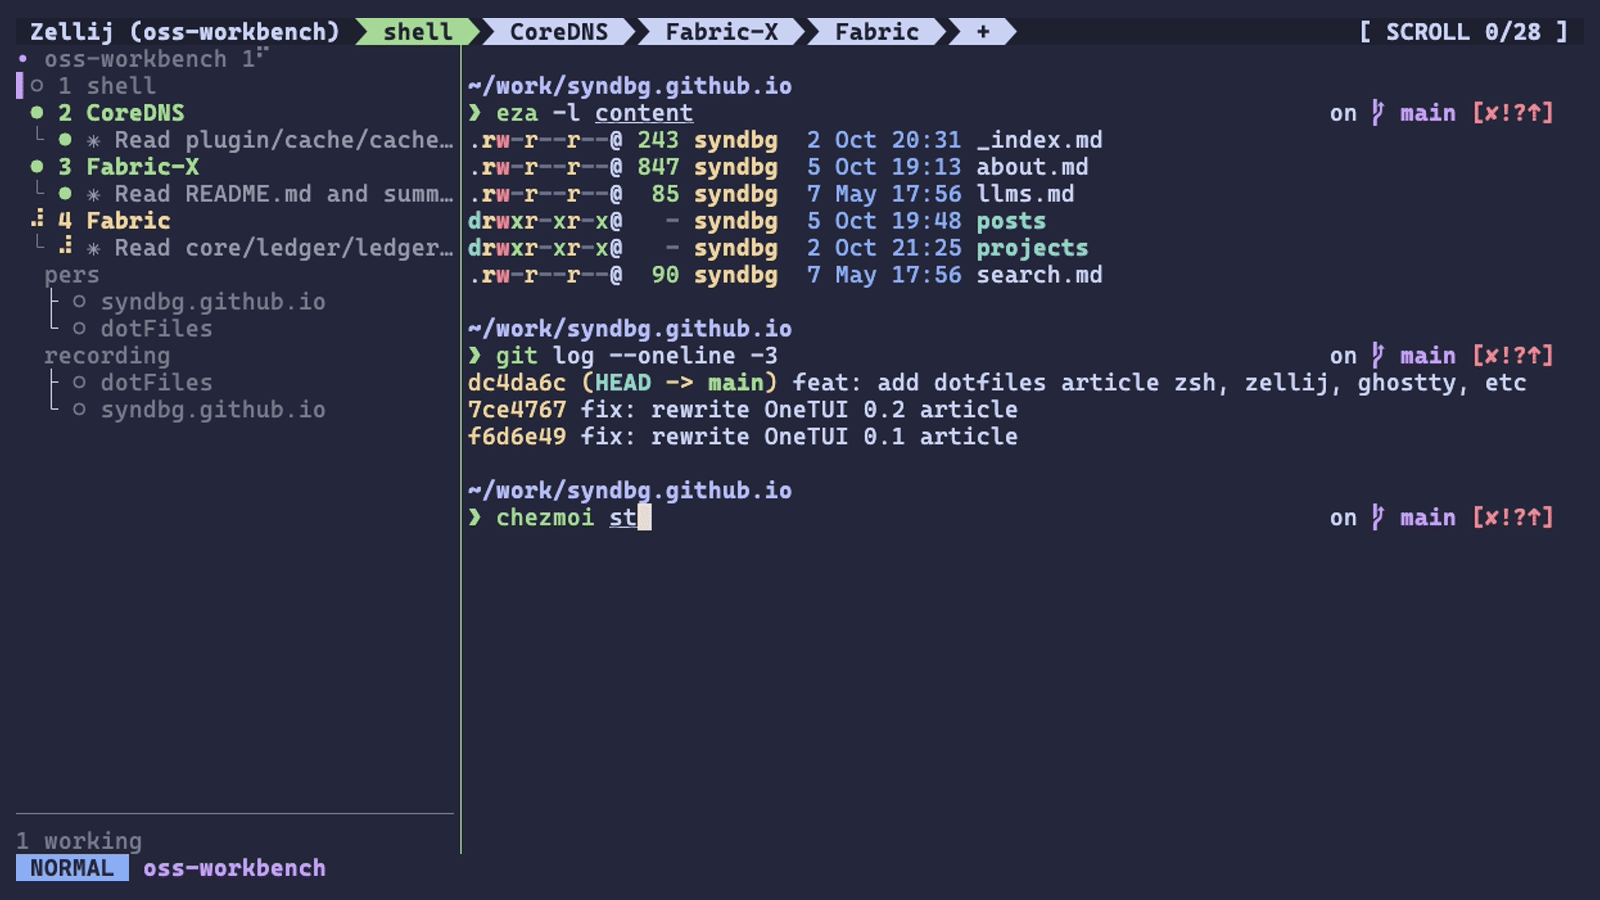
Task: Click git branch icon on chezmoi prompt line
Action: [x=1378, y=517]
